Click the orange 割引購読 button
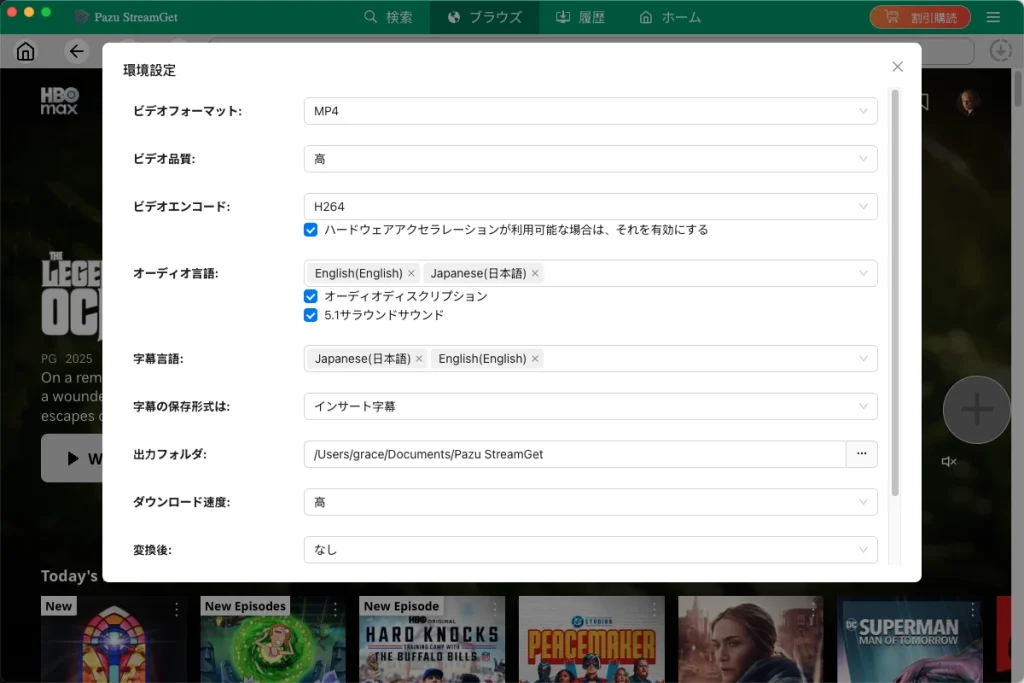1024x683 pixels. click(x=920, y=17)
